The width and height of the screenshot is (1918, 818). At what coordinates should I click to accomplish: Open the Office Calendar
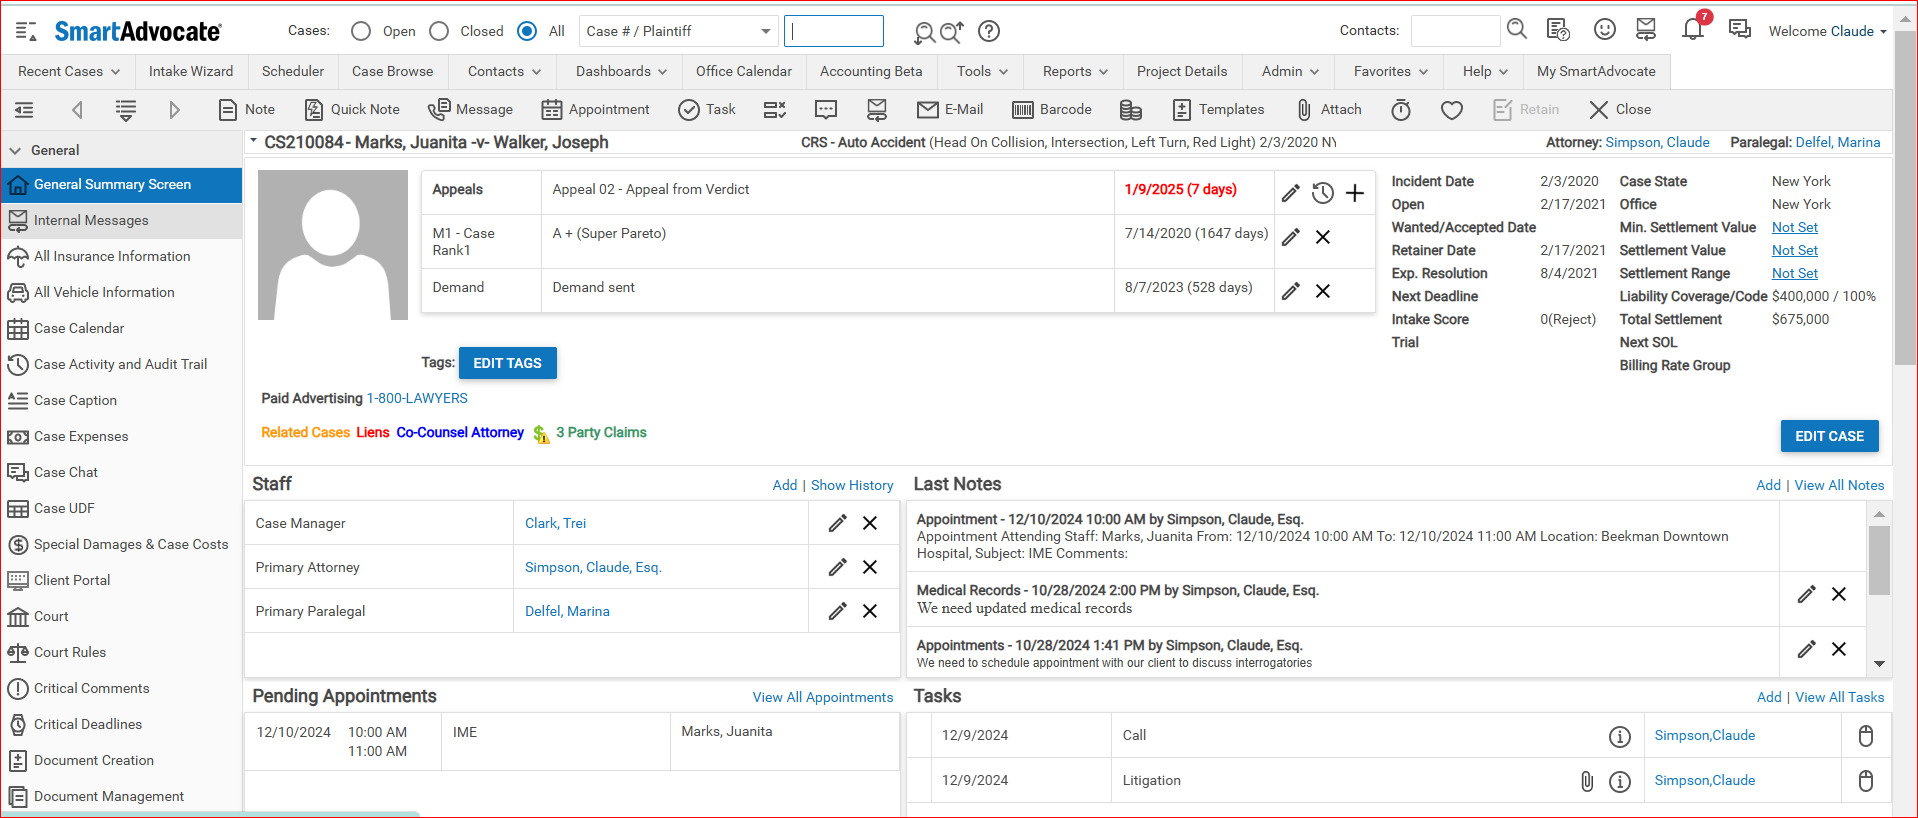pyautogui.click(x=744, y=72)
